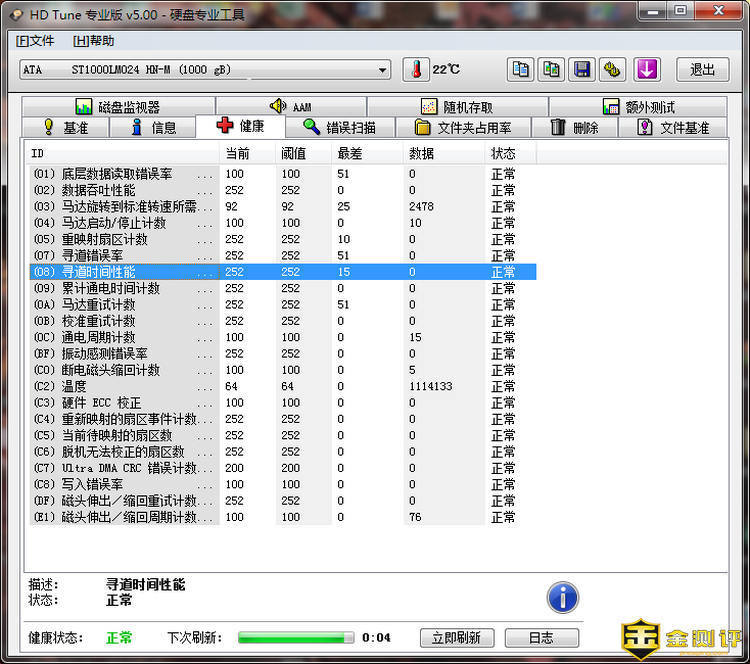Screen dimensions: 750x664
Task: Select the 温度 (C2) attribute row
Action: point(124,386)
